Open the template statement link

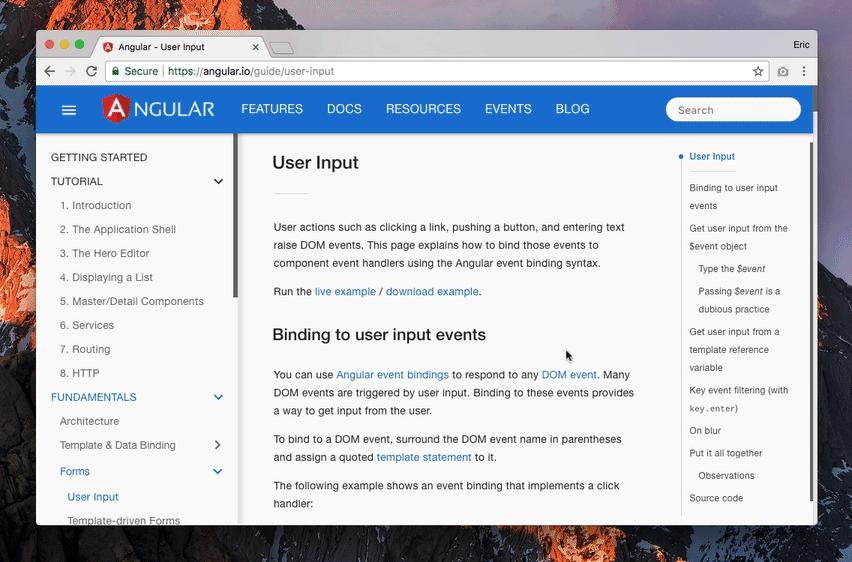click(424, 458)
